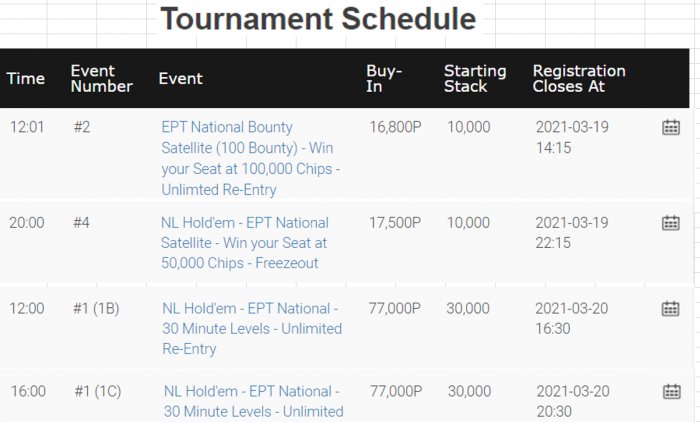Image resolution: width=700 pixels, height=422 pixels.
Task: Select the #1 (1B) event number cell
Action: (x=96, y=309)
